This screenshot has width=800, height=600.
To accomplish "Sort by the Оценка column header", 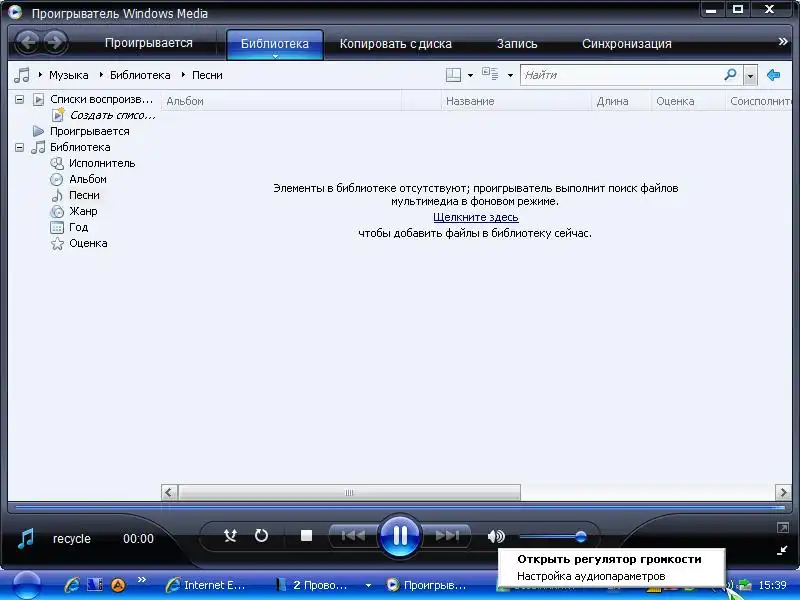I will pyautogui.click(x=688, y=101).
